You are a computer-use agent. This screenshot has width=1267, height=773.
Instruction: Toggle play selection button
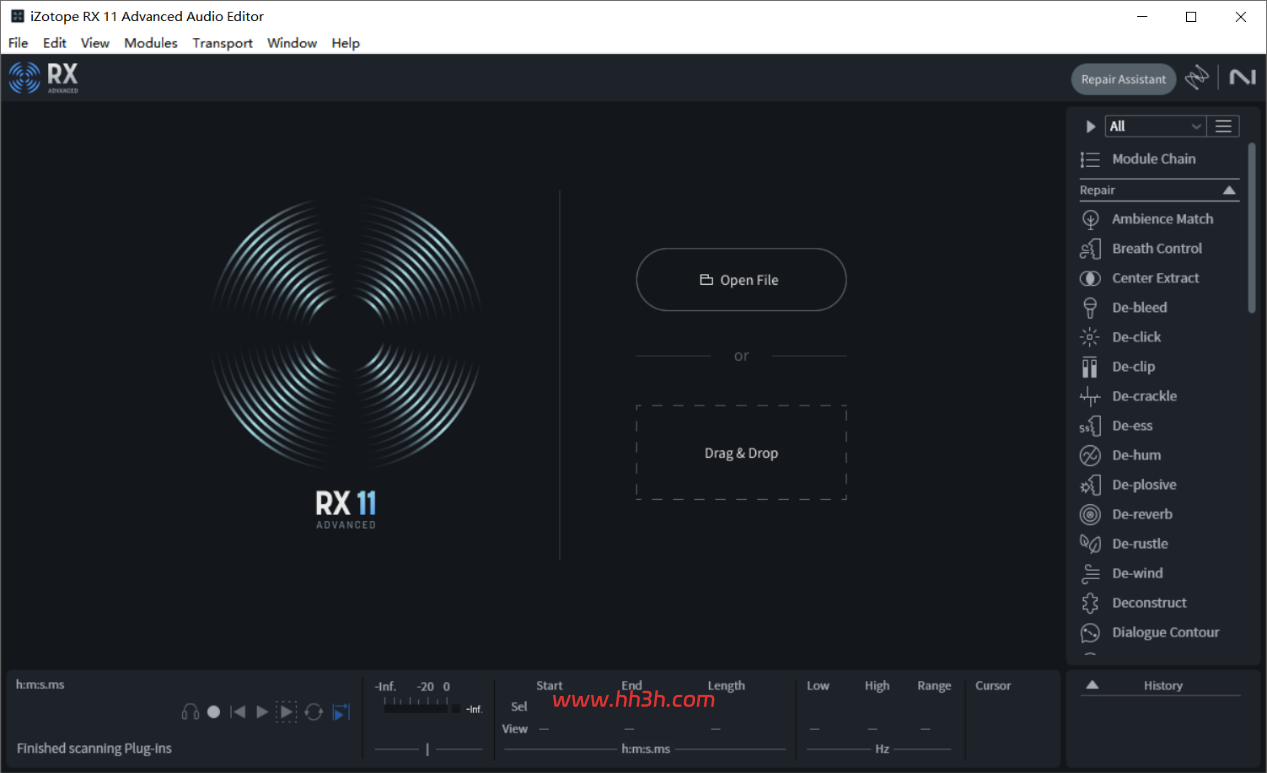[x=287, y=712]
